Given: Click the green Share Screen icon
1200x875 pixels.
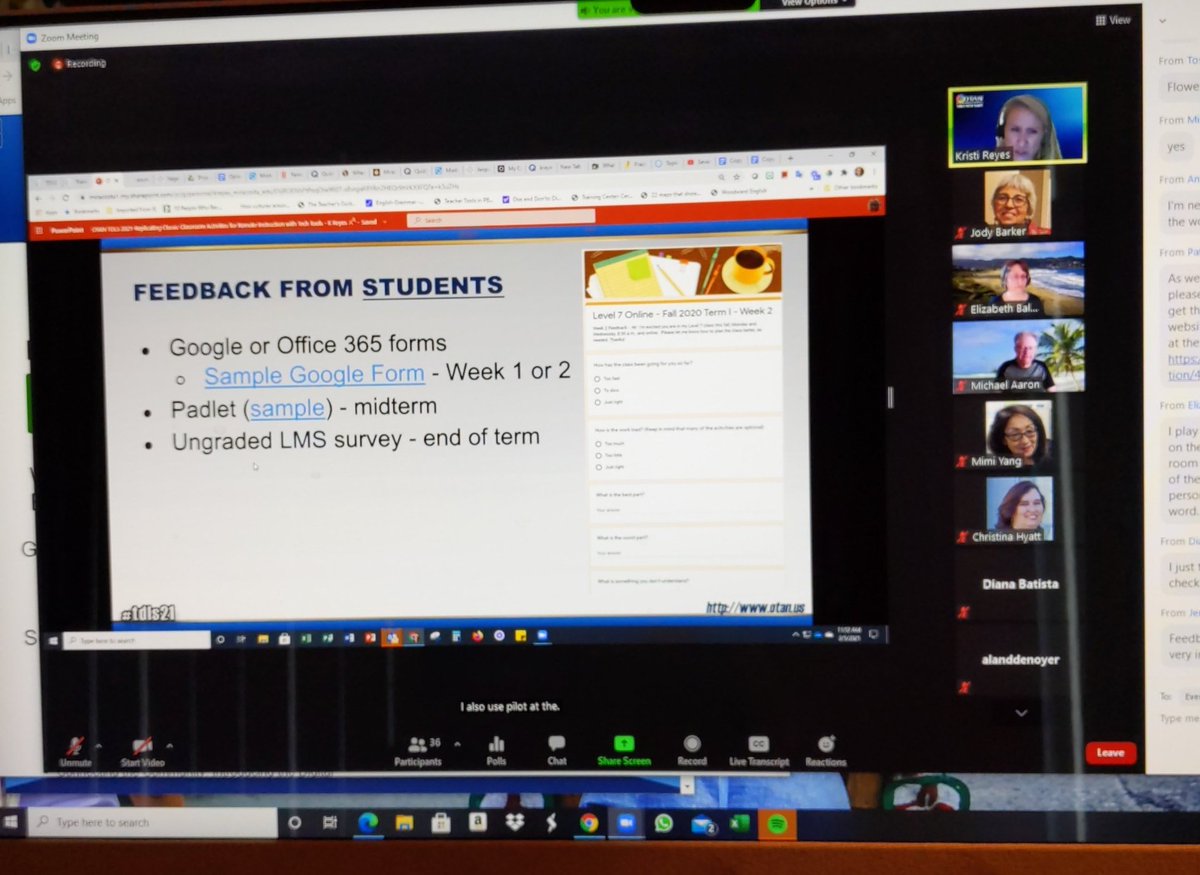Looking at the screenshot, I should [624, 743].
